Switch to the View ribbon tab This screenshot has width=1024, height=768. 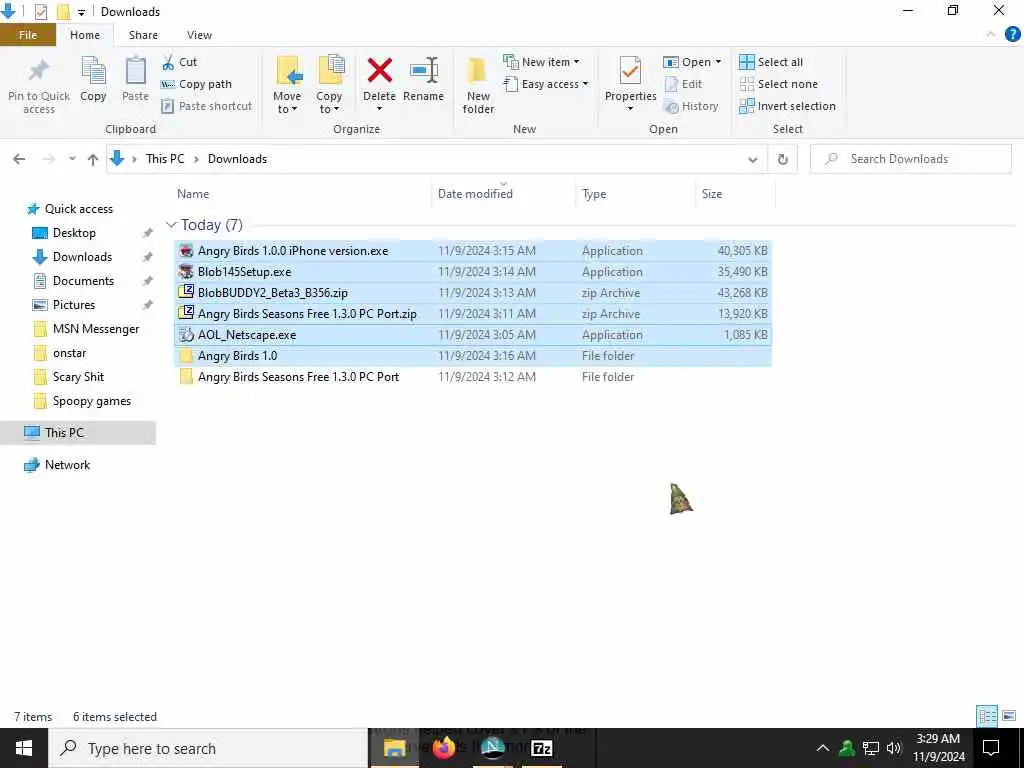coord(199,35)
